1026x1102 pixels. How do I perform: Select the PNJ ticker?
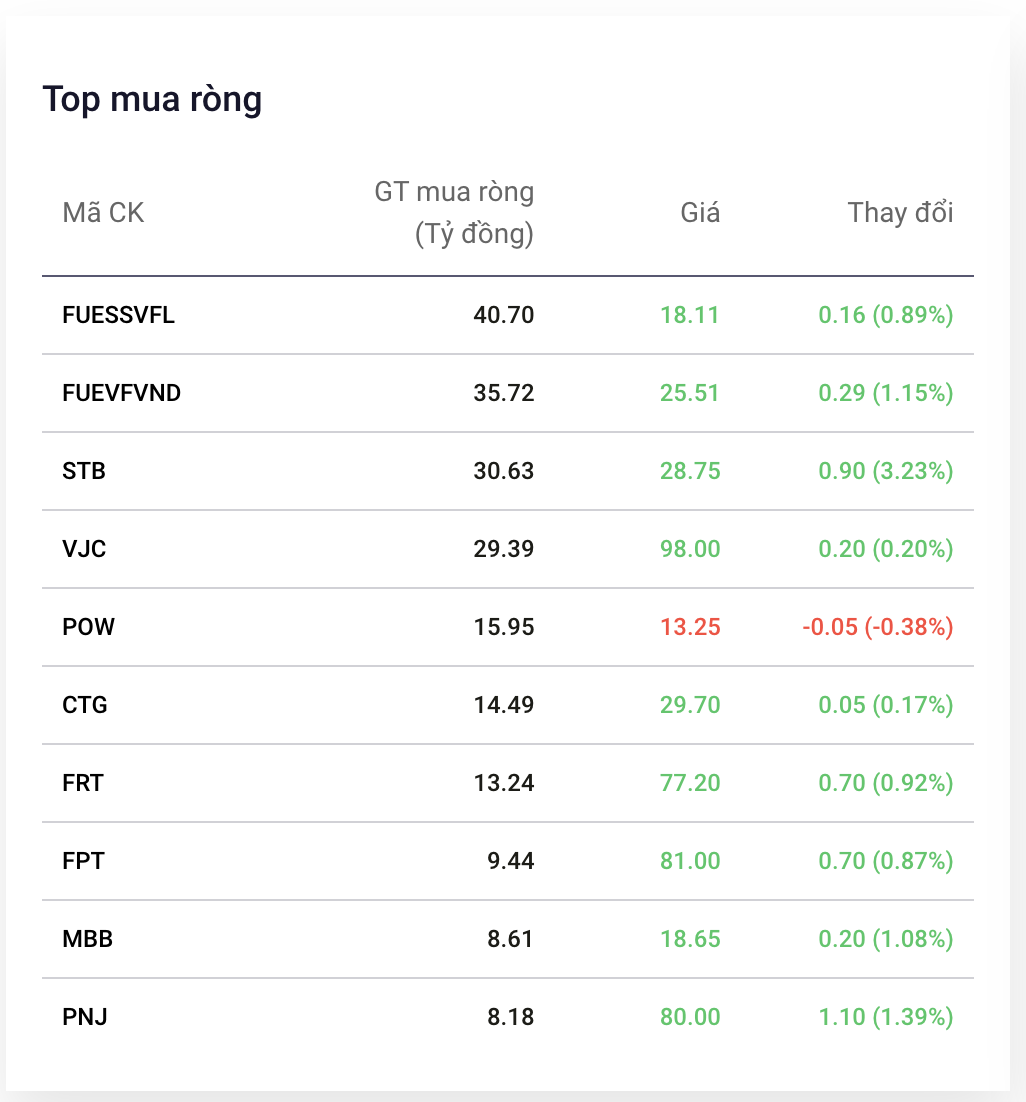pyautogui.click(x=85, y=1017)
